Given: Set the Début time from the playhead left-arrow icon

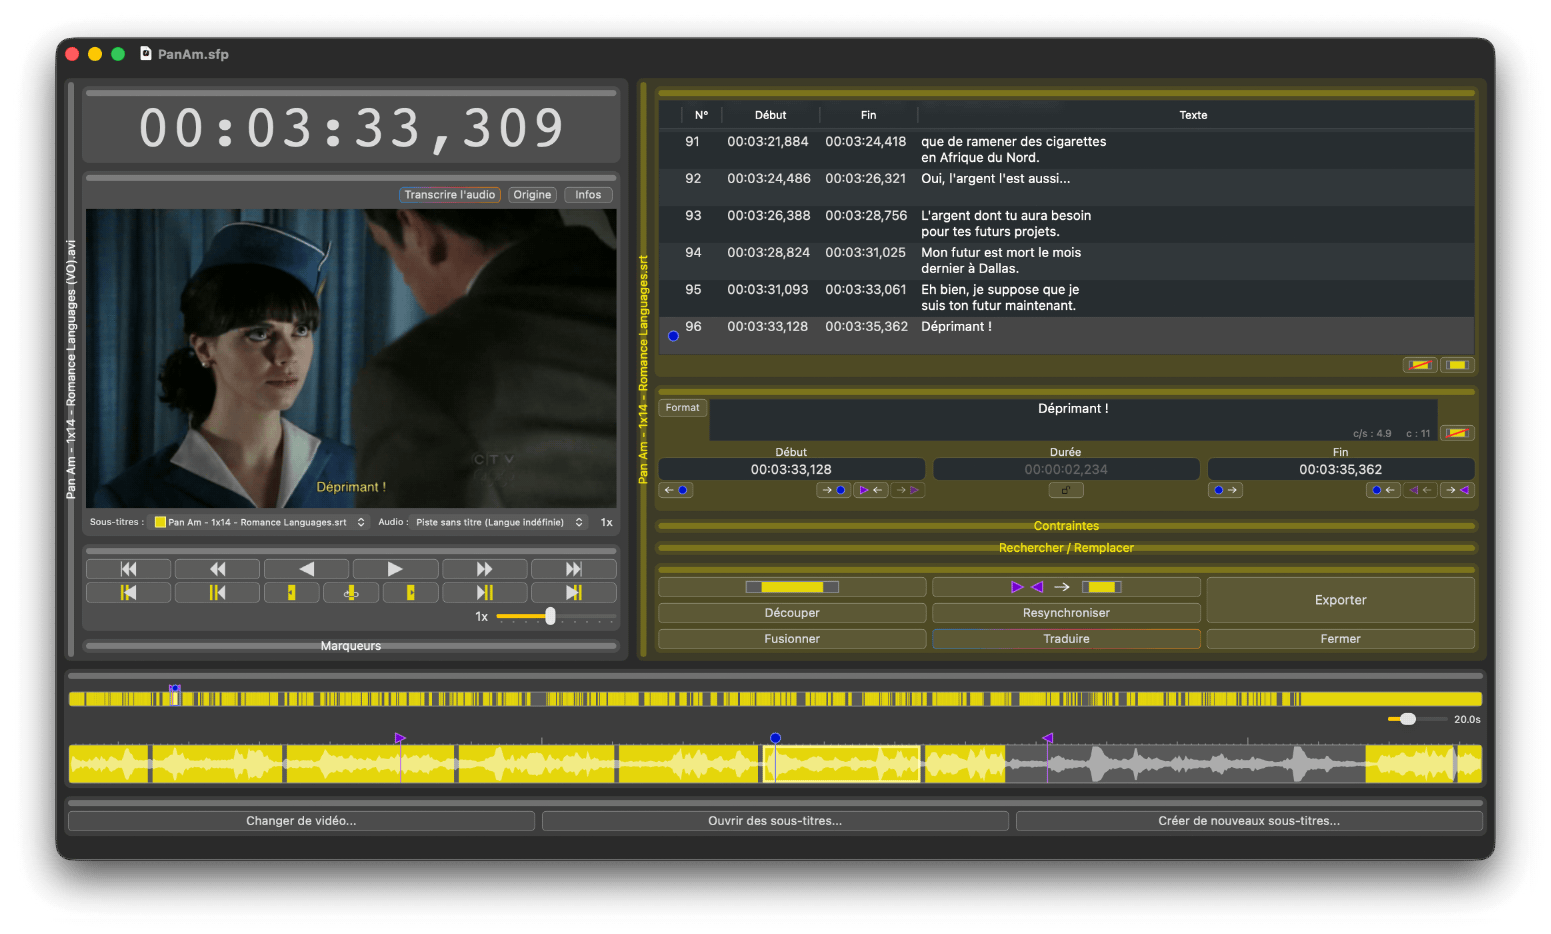Looking at the screenshot, I should point(676,490).
